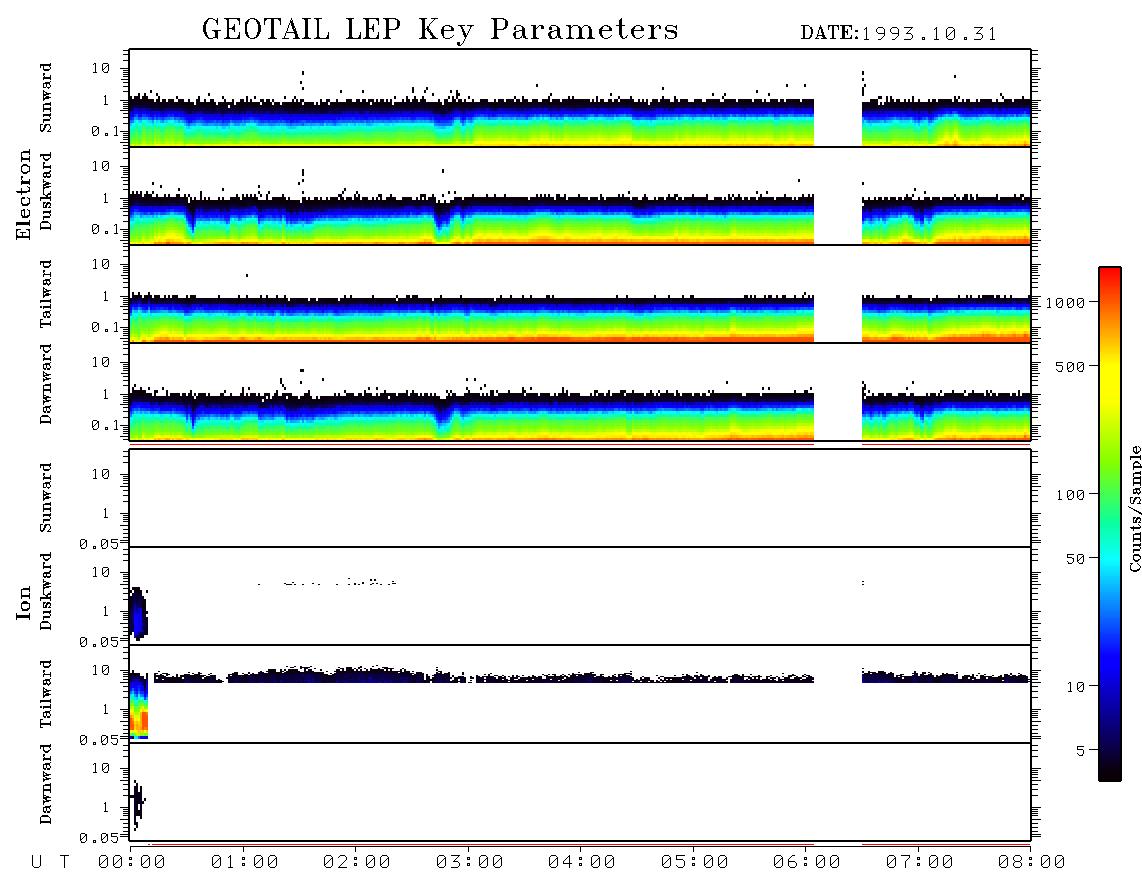Select the '03:00' time tick label

pyautogui.click(x=470, y=862)
